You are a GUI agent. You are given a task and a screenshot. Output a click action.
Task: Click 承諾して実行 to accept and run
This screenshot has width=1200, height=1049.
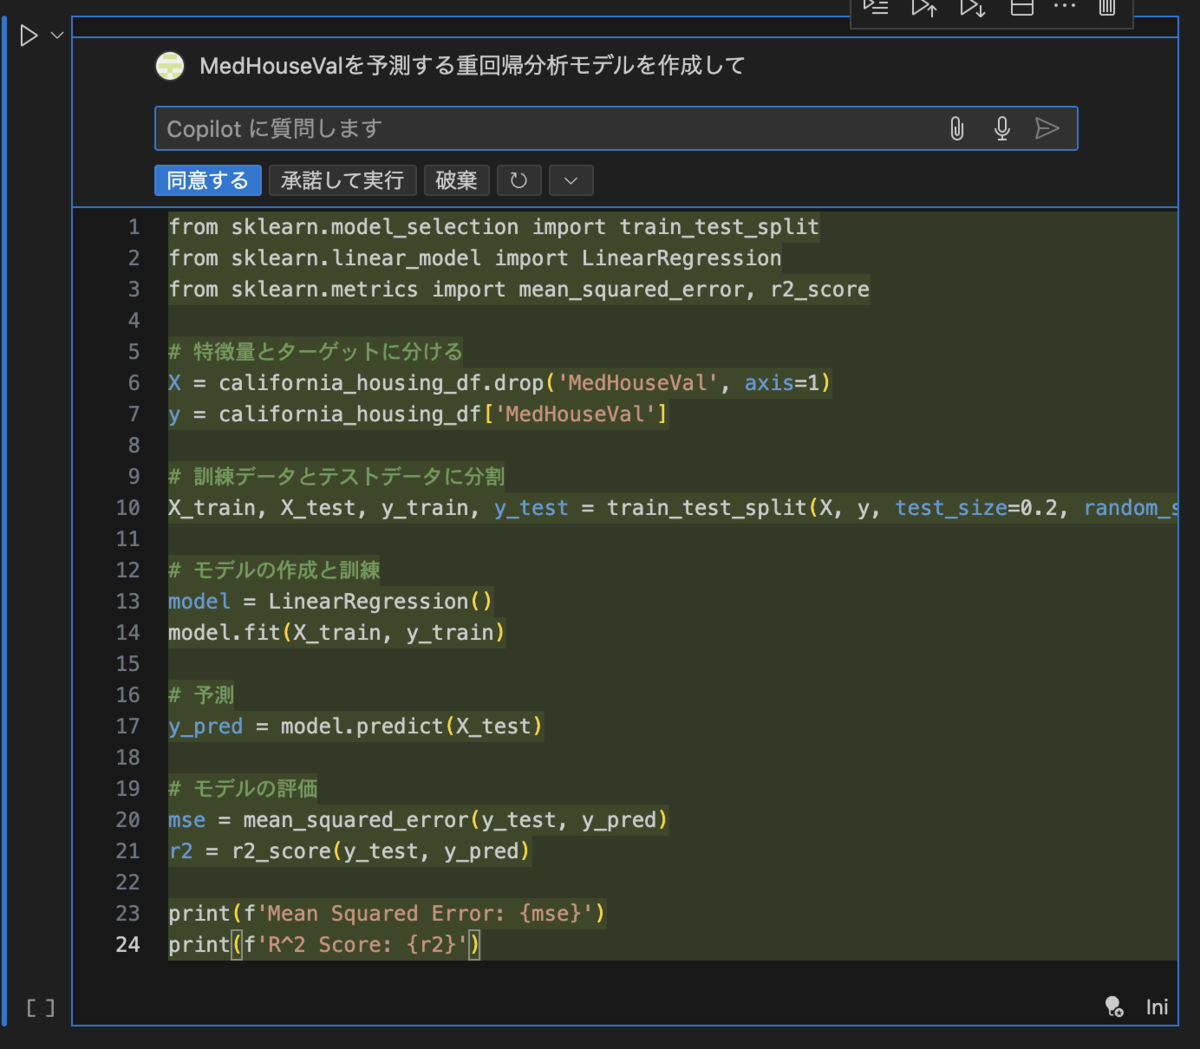tap(342, 180)
